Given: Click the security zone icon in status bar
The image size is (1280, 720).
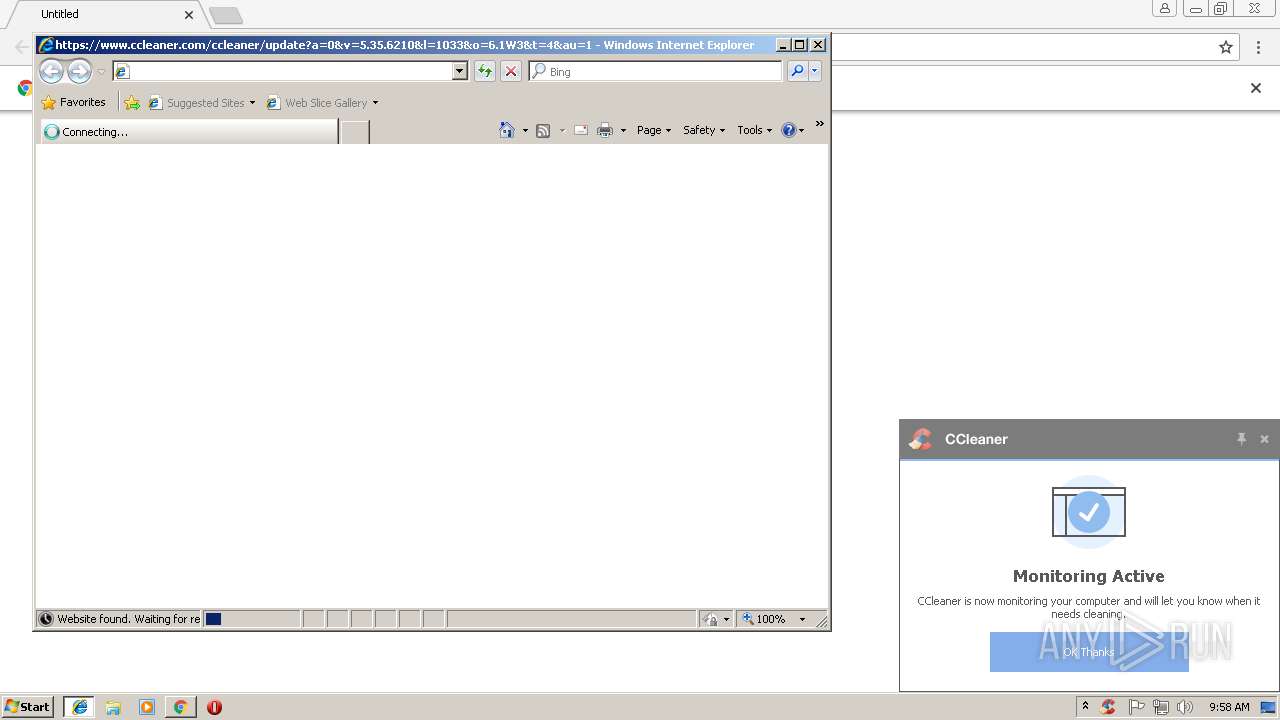Looking at the screenshot, I should (x=709, y=619).
